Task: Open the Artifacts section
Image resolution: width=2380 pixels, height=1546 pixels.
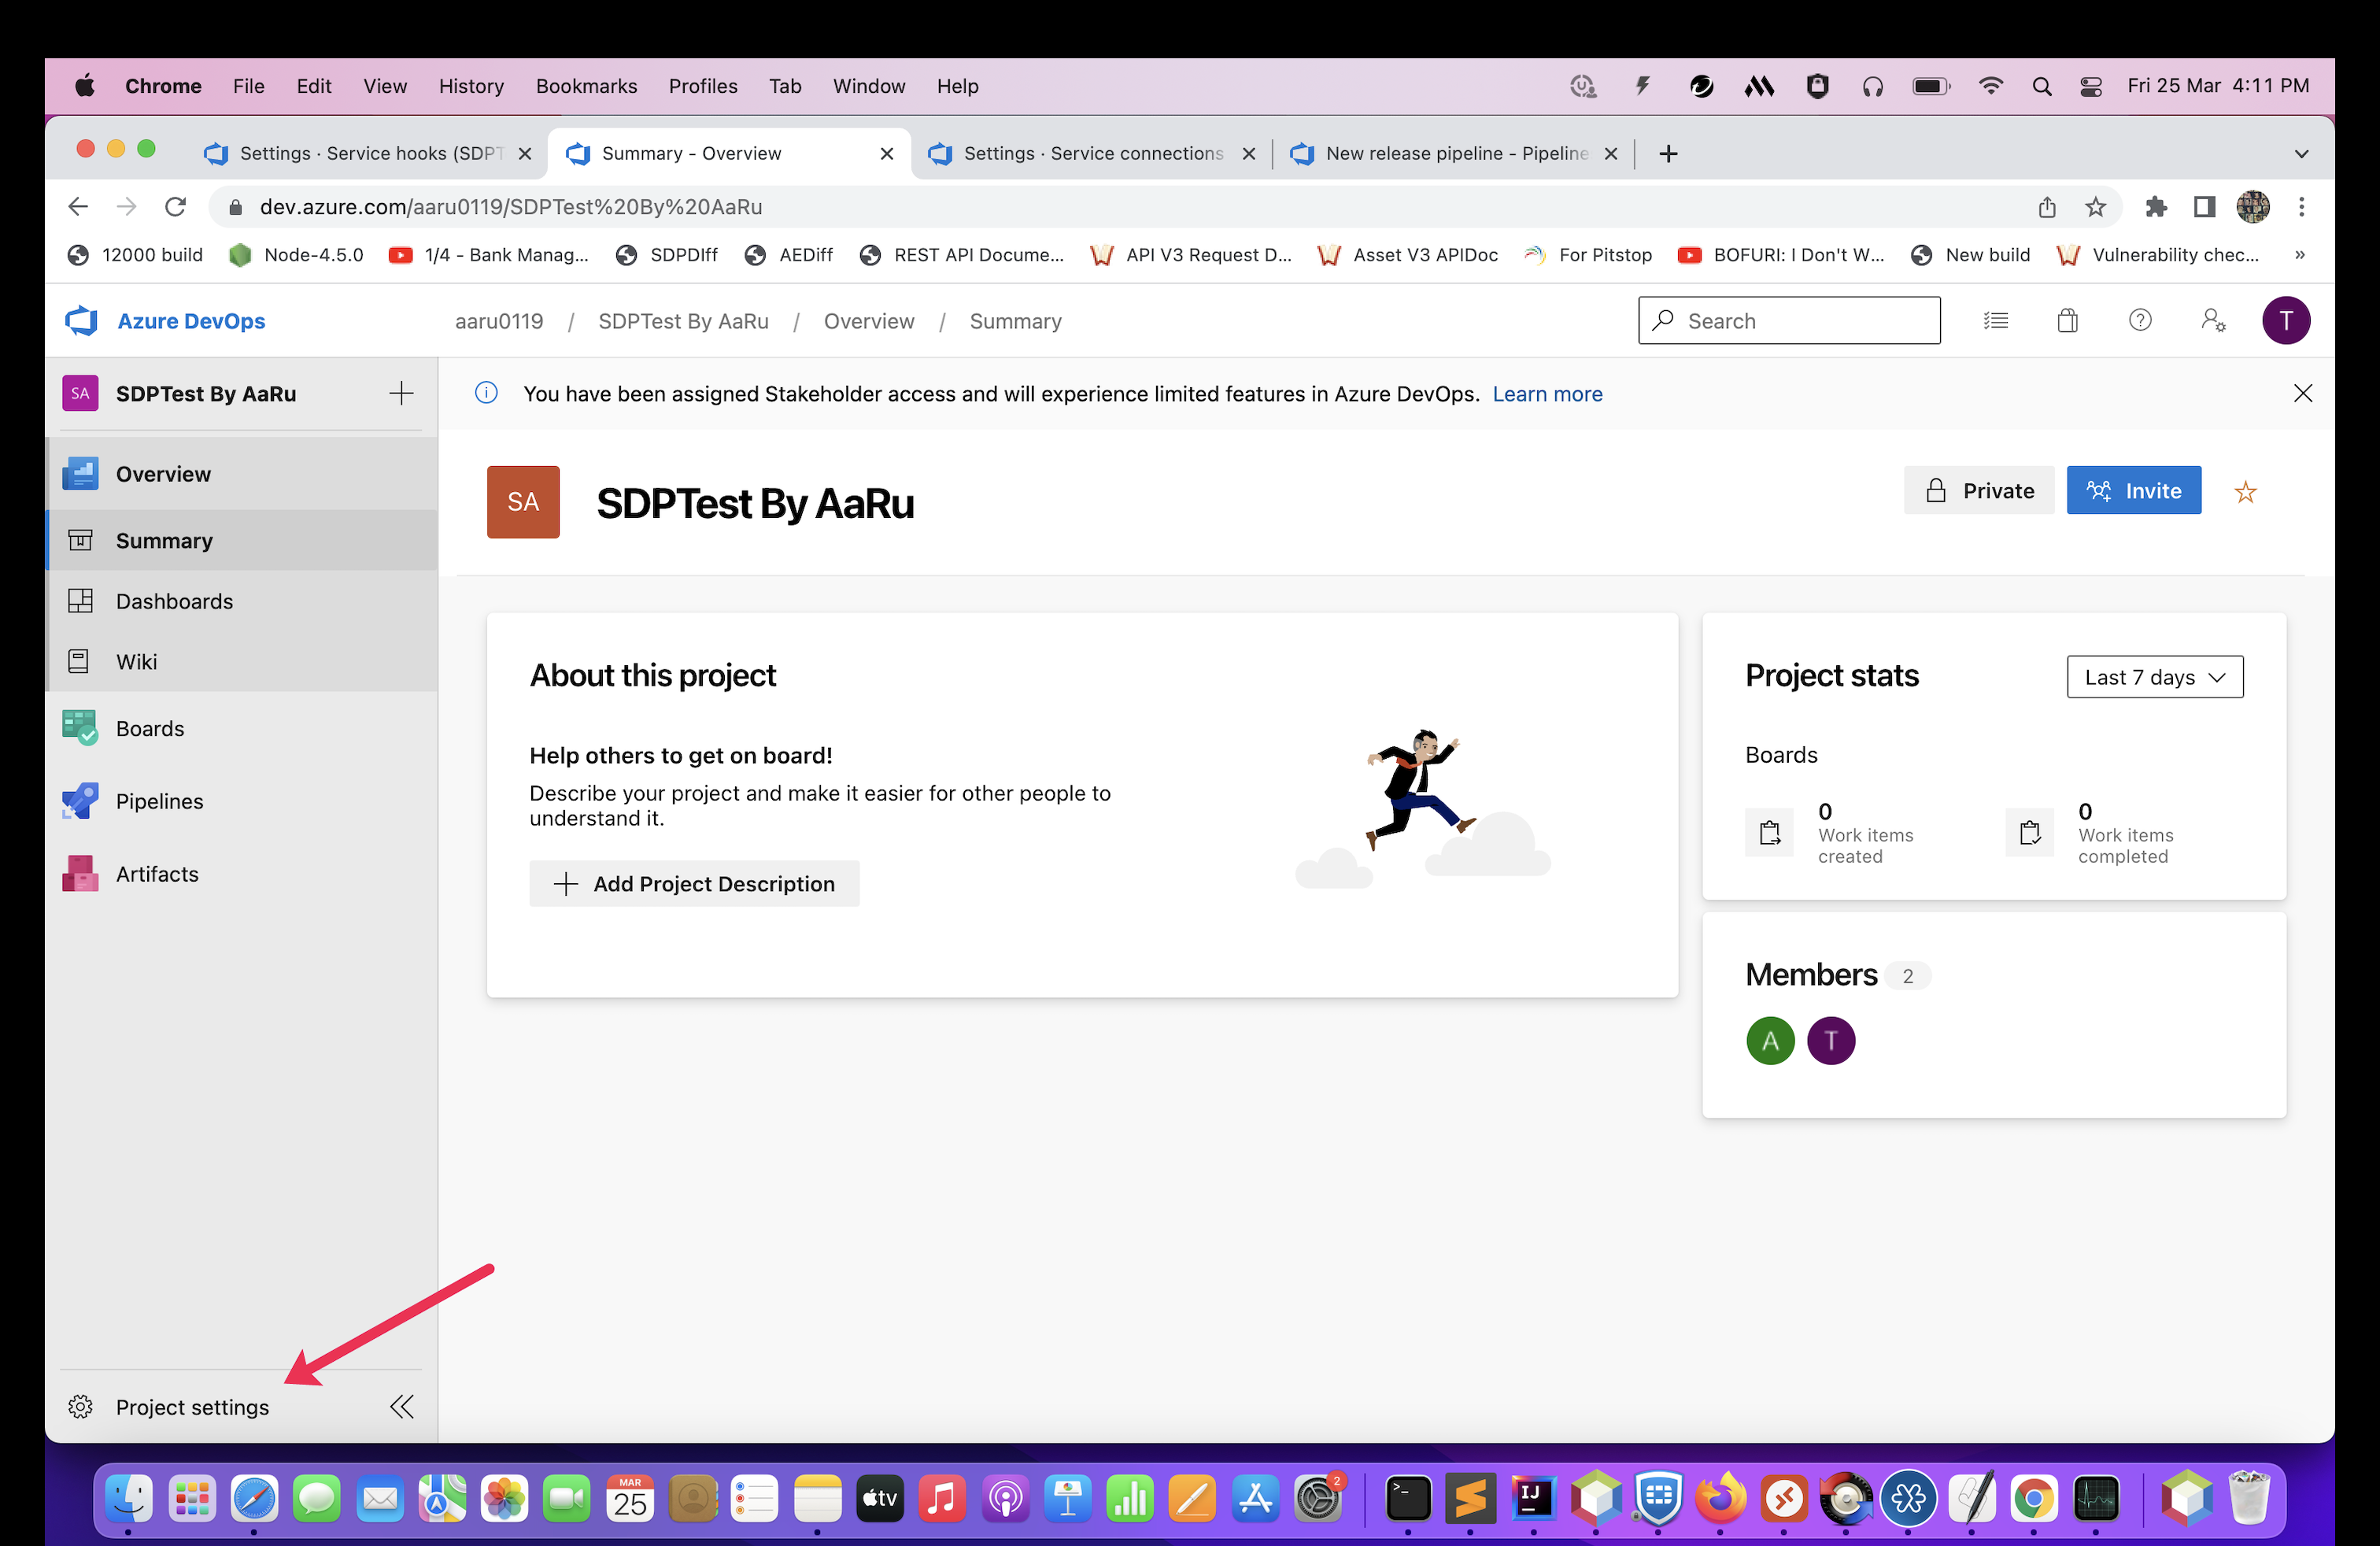Action: click(x=156, y=873)
